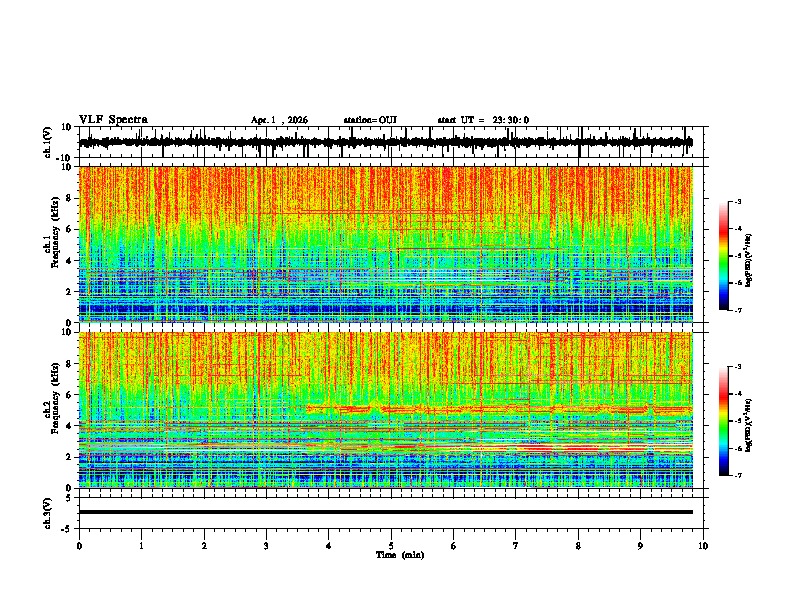Click the red 5 kHz emission band in ch.2
This screenshot has width=792, height=612.
499,409
